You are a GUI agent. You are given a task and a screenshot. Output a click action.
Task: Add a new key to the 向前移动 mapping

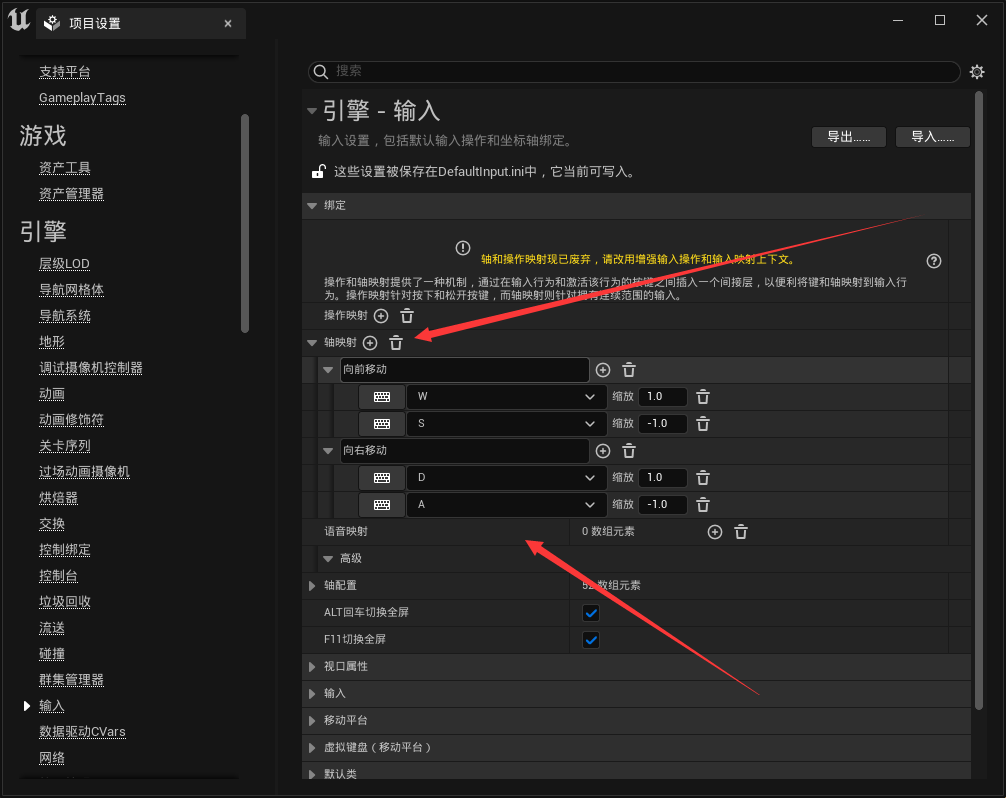(603, 370)
